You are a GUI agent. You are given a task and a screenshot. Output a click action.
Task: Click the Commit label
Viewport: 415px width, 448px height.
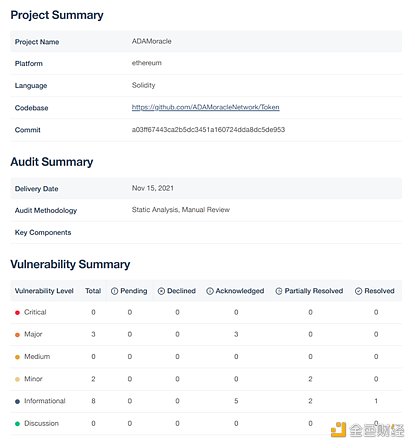click(x=28, y=130)
